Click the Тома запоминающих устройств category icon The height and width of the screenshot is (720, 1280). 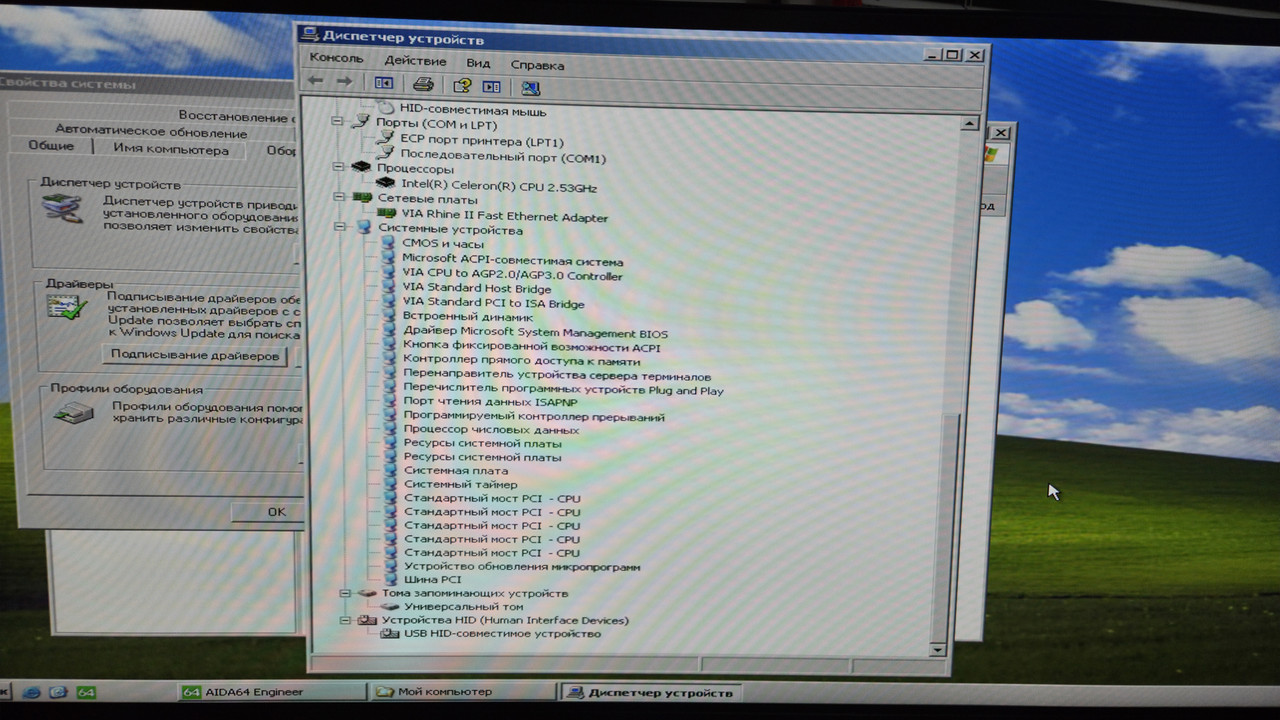coord(367,593)
